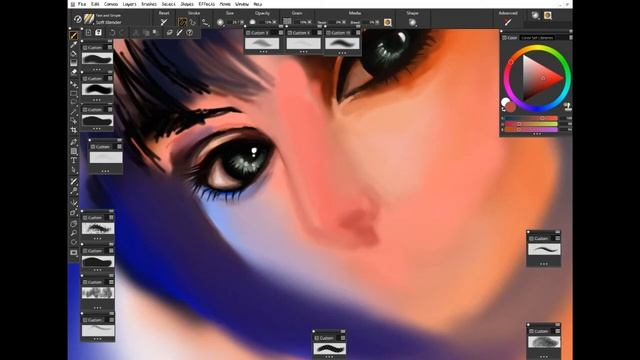Open the Canvas menu
640x360 pixels.
point(111,4)
